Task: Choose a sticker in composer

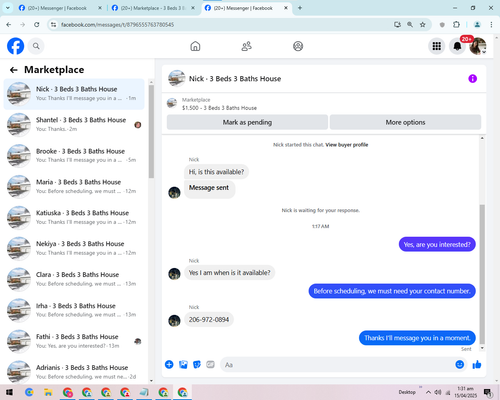Action: pyautogui.click(x=197, y=364)
